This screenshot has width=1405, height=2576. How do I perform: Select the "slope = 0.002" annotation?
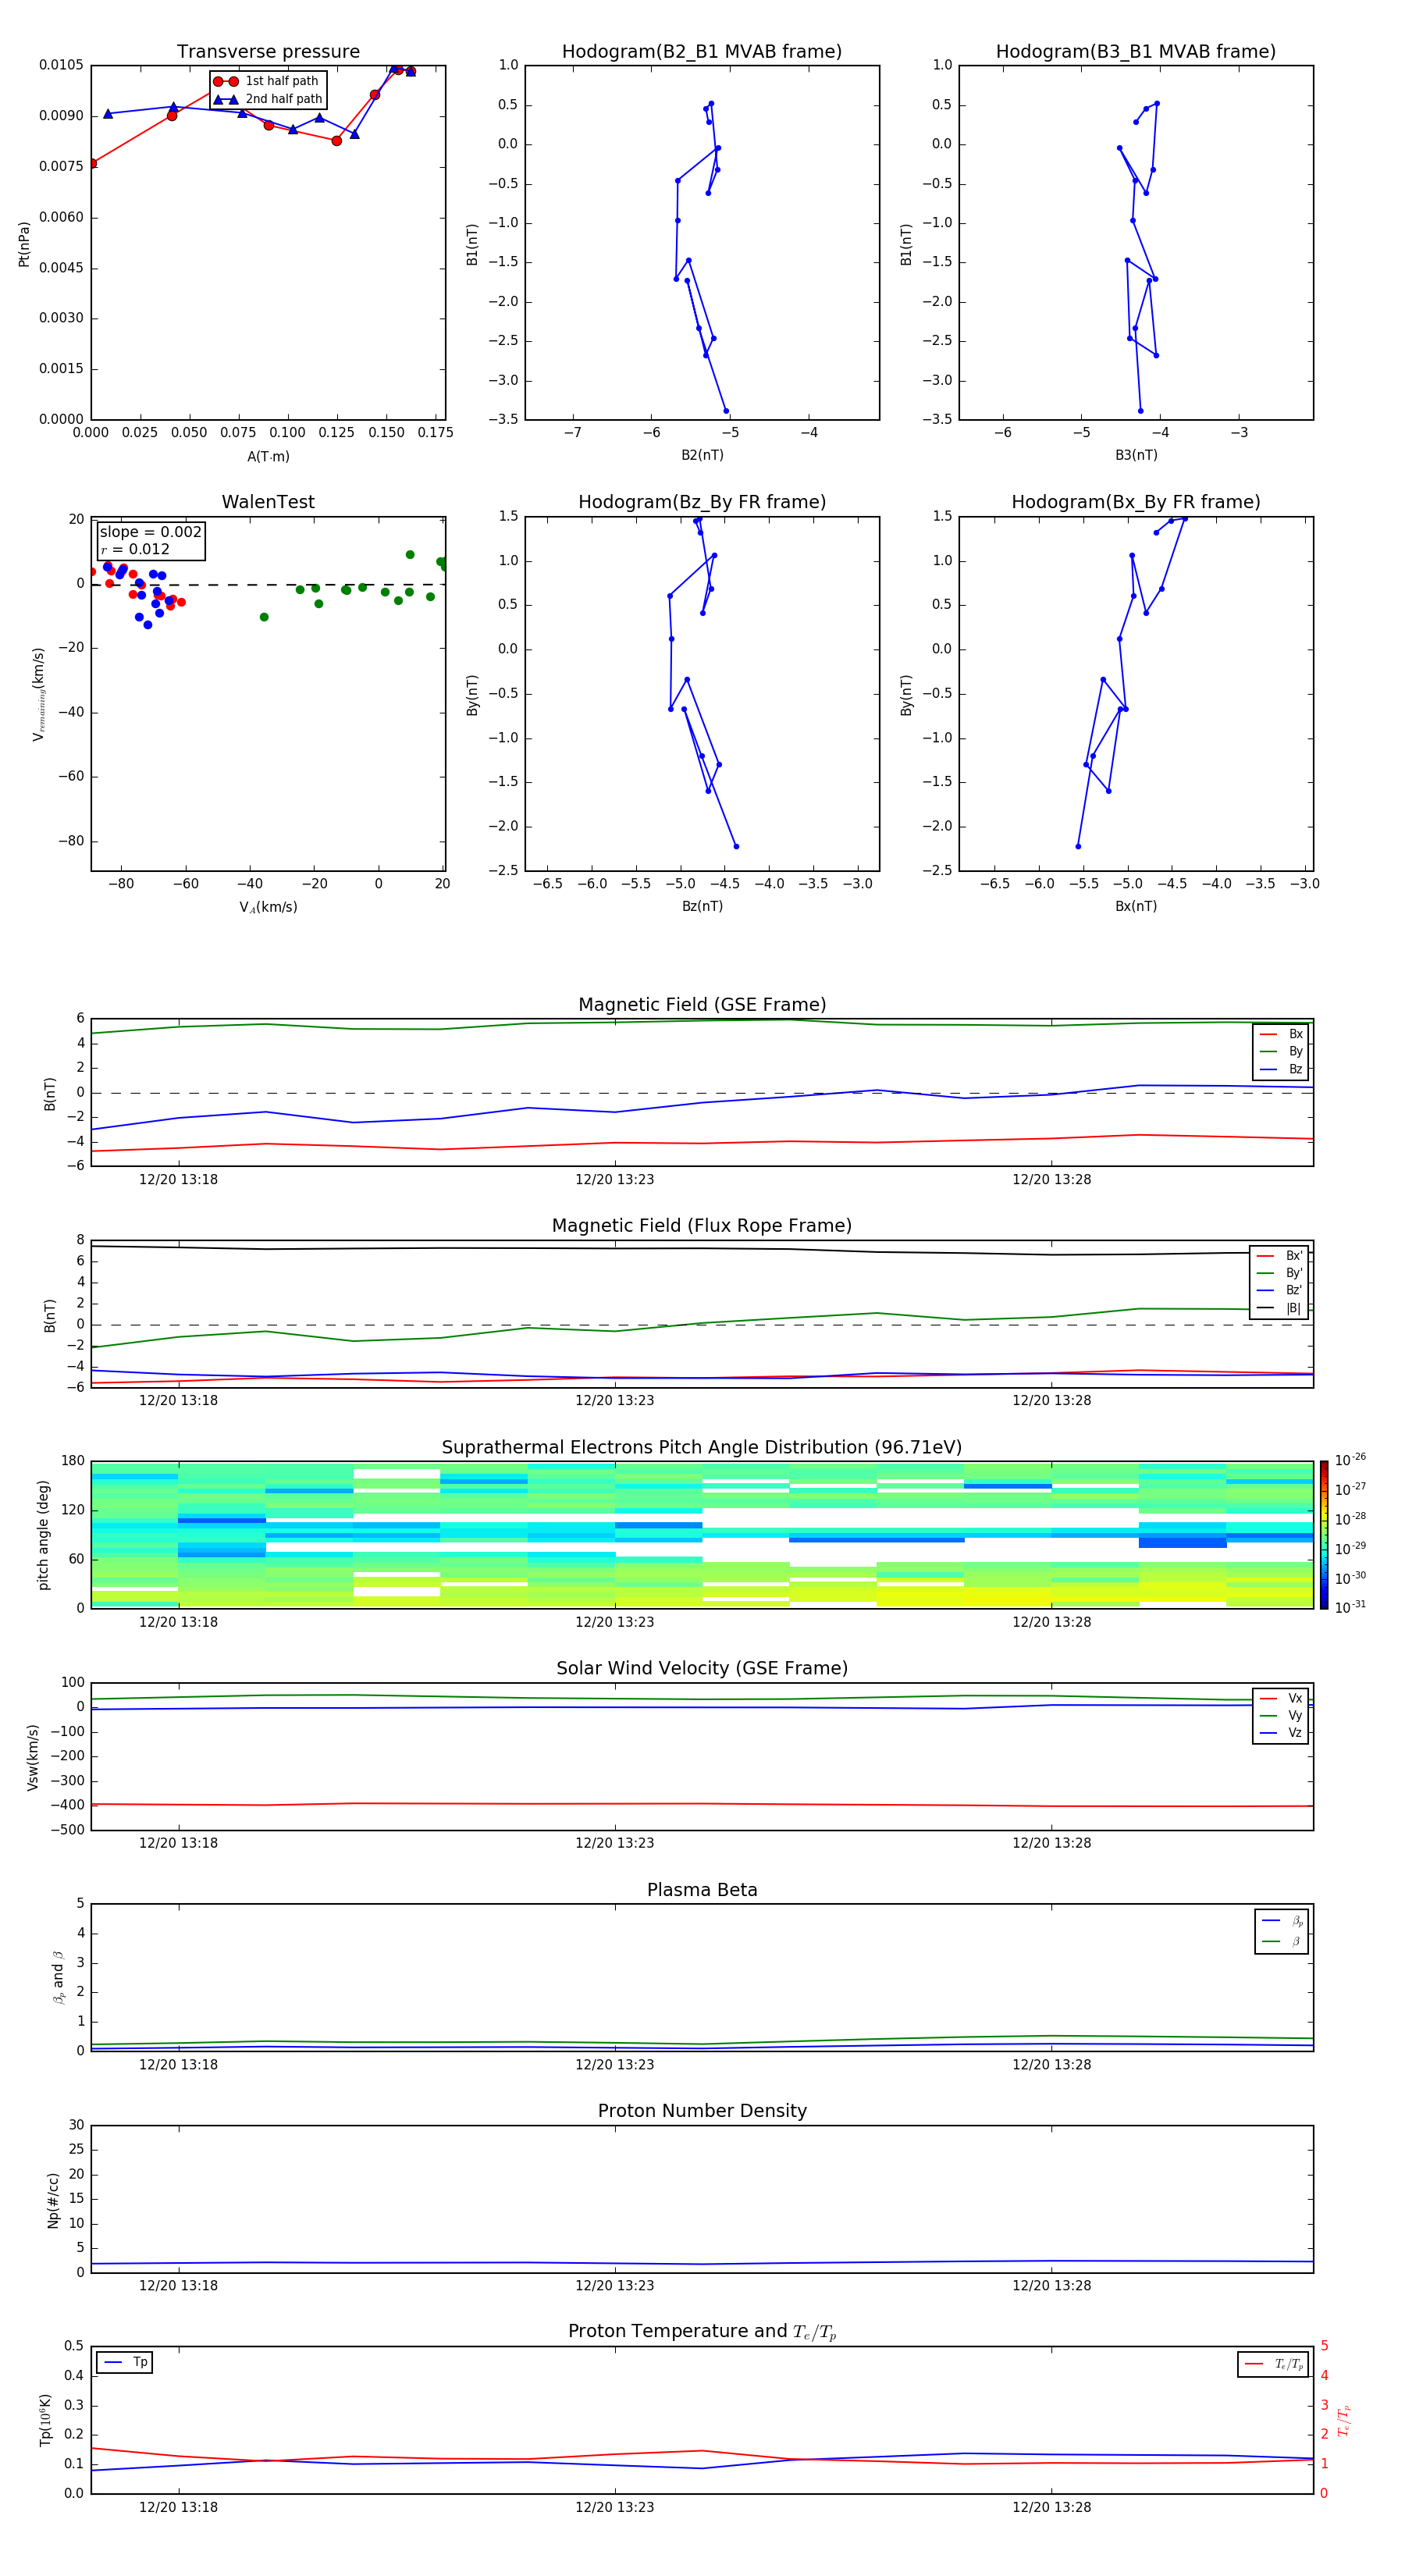tap(150, 532)
